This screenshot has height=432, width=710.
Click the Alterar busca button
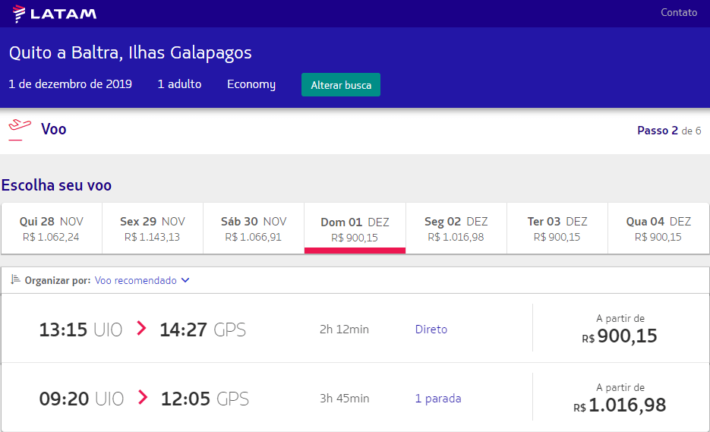click(341, 85)
